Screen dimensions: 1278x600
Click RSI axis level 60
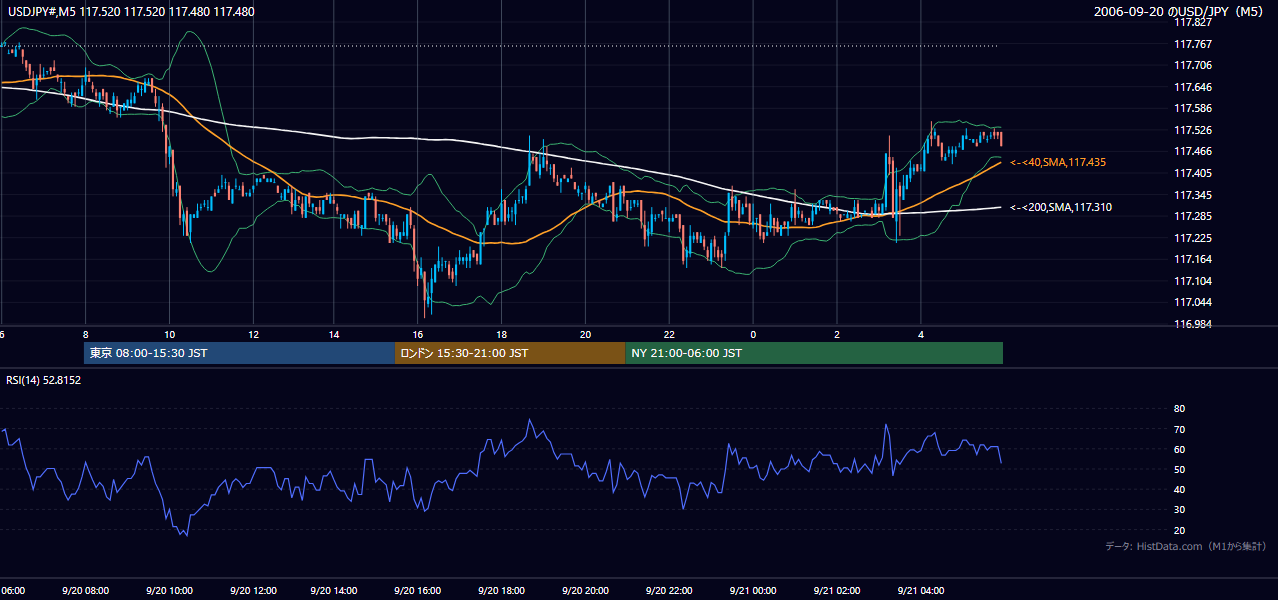pos(1180,449)
